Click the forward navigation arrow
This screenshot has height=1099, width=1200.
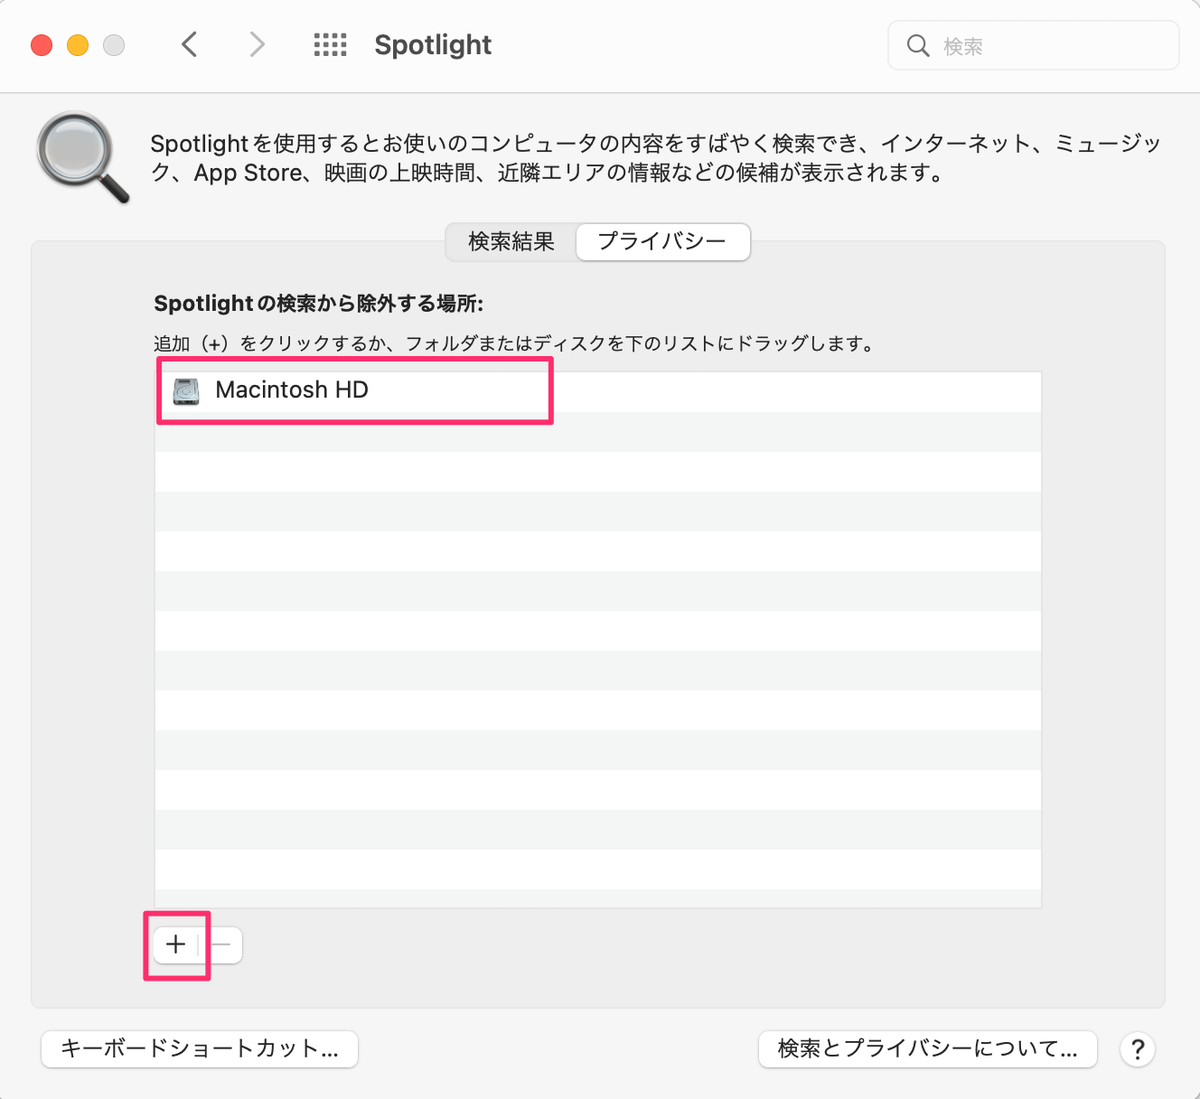[x=257, y=45]
